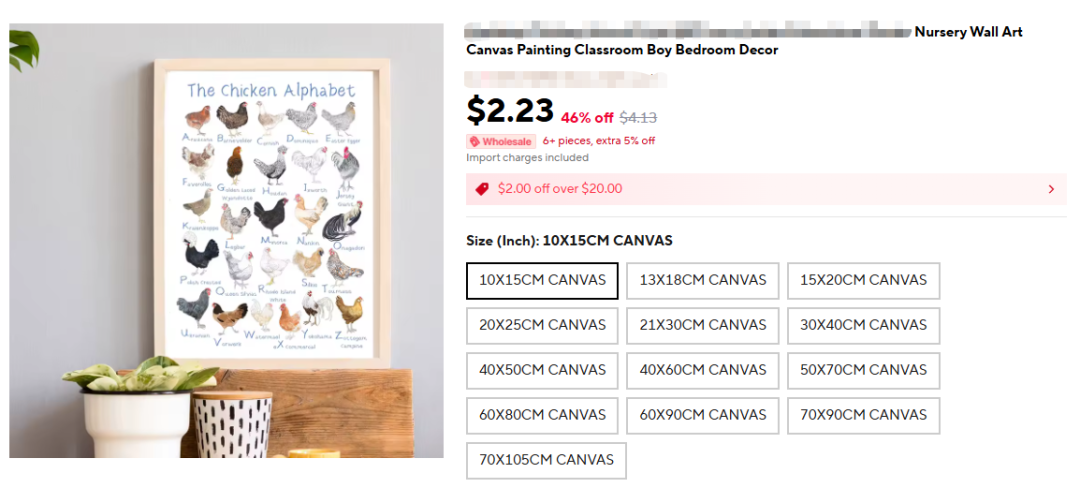The image size is (1080, 488).
Task: Choose the 13X18CM CANVAS size
Action: [703, 280]
